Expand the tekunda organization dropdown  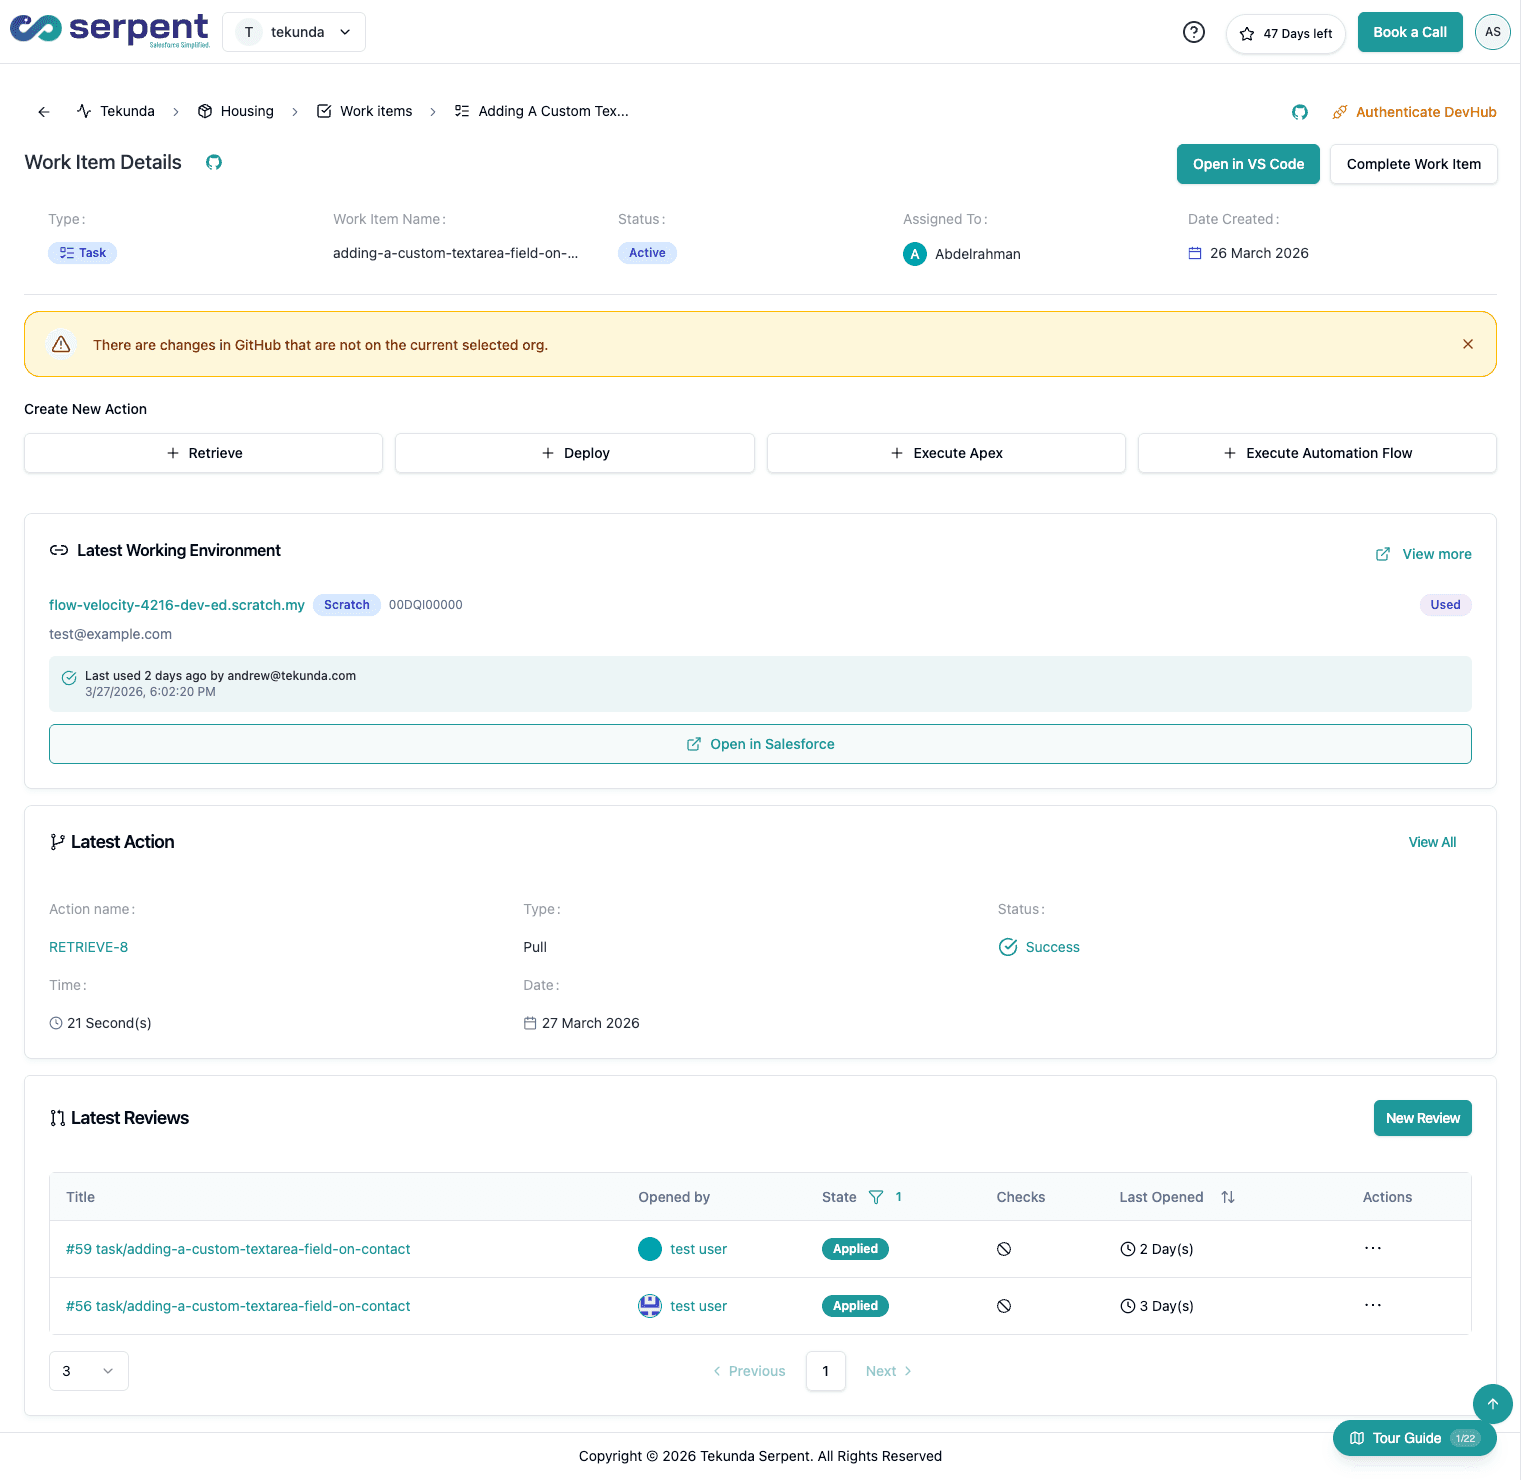pos(294,32)
